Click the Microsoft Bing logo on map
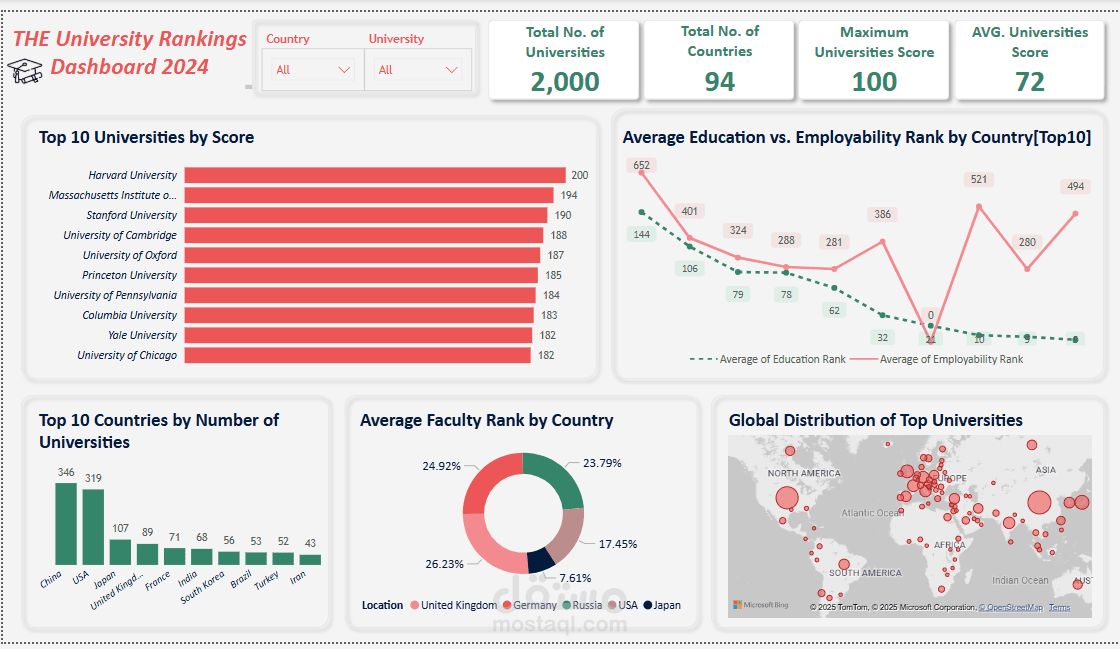1120x649 pixels. [x=761, y=605]
